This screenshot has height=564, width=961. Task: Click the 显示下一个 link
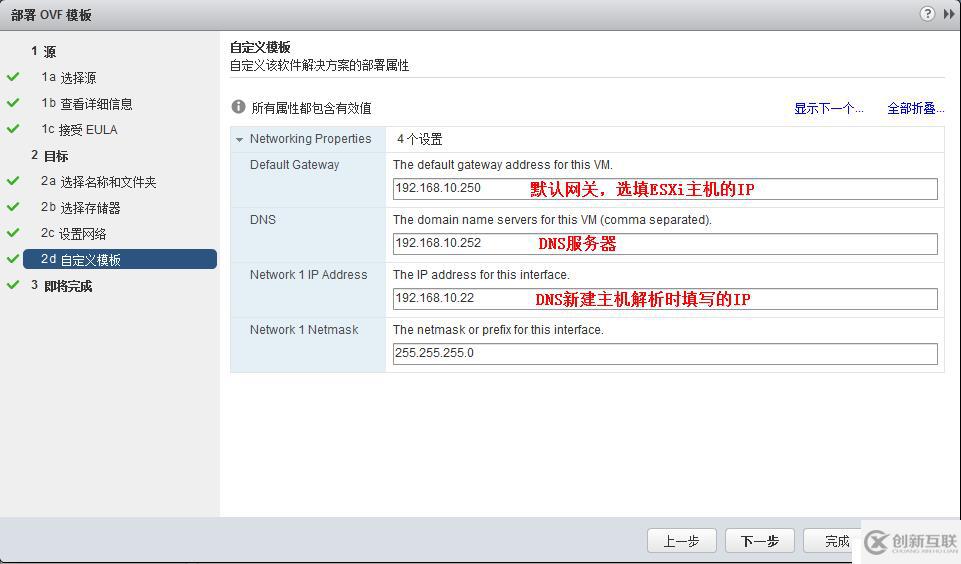pos(829,109)
